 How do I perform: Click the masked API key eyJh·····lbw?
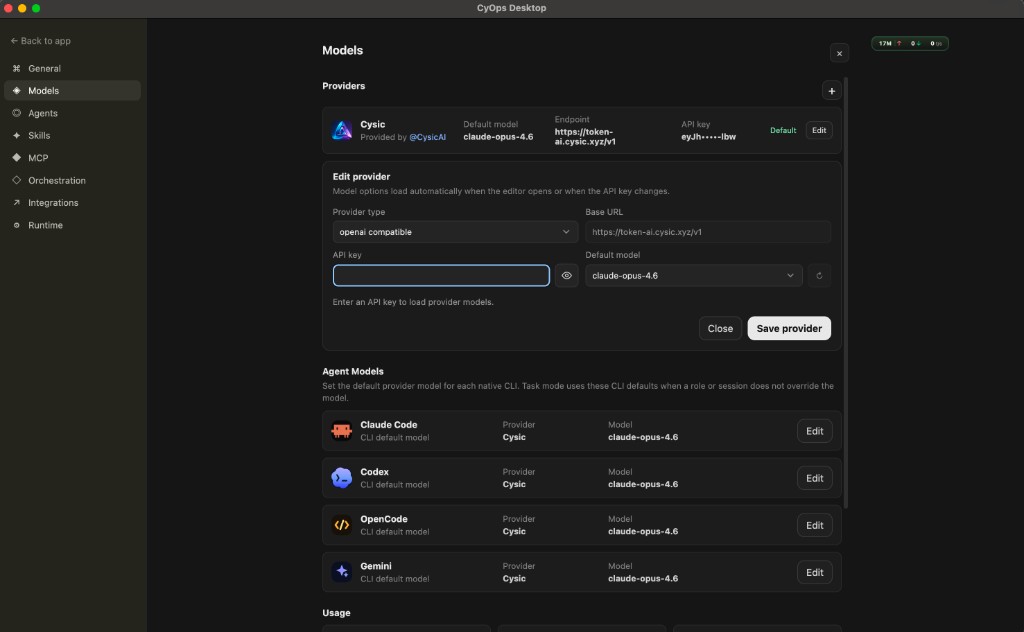pos(708,137)
